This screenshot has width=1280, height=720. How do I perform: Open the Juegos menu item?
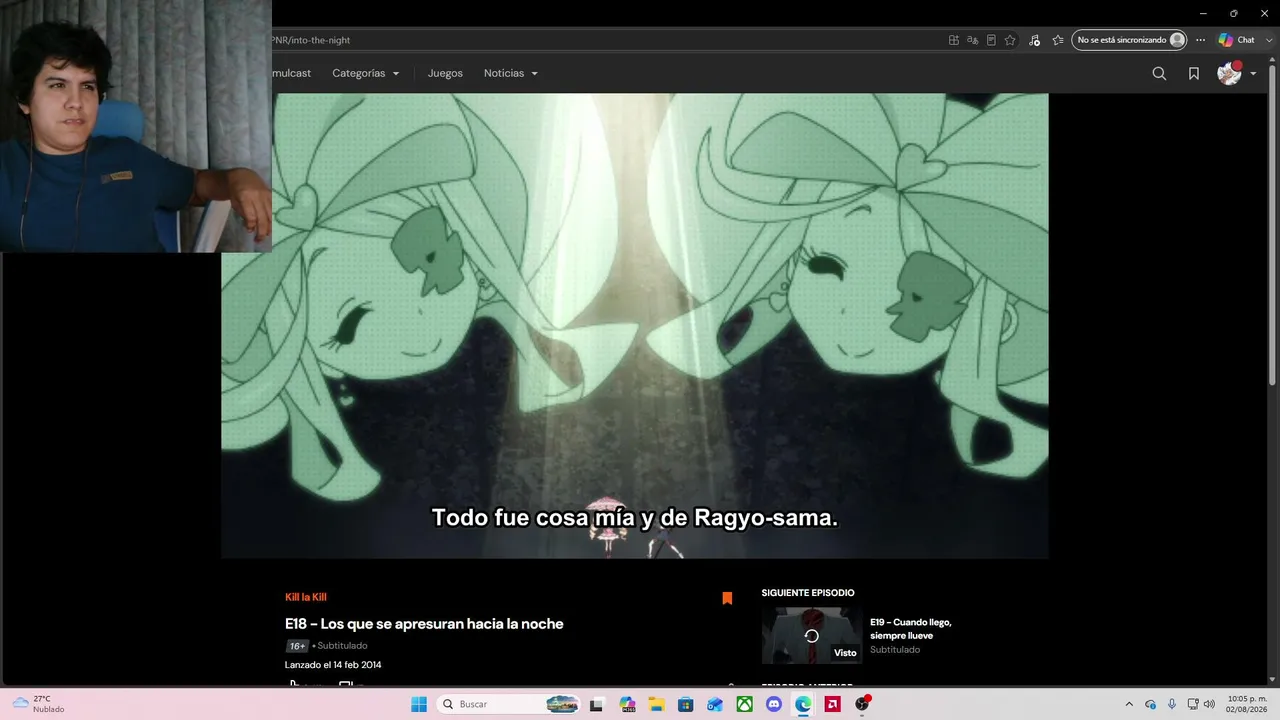pyautogui.click(x=445, y=73)
